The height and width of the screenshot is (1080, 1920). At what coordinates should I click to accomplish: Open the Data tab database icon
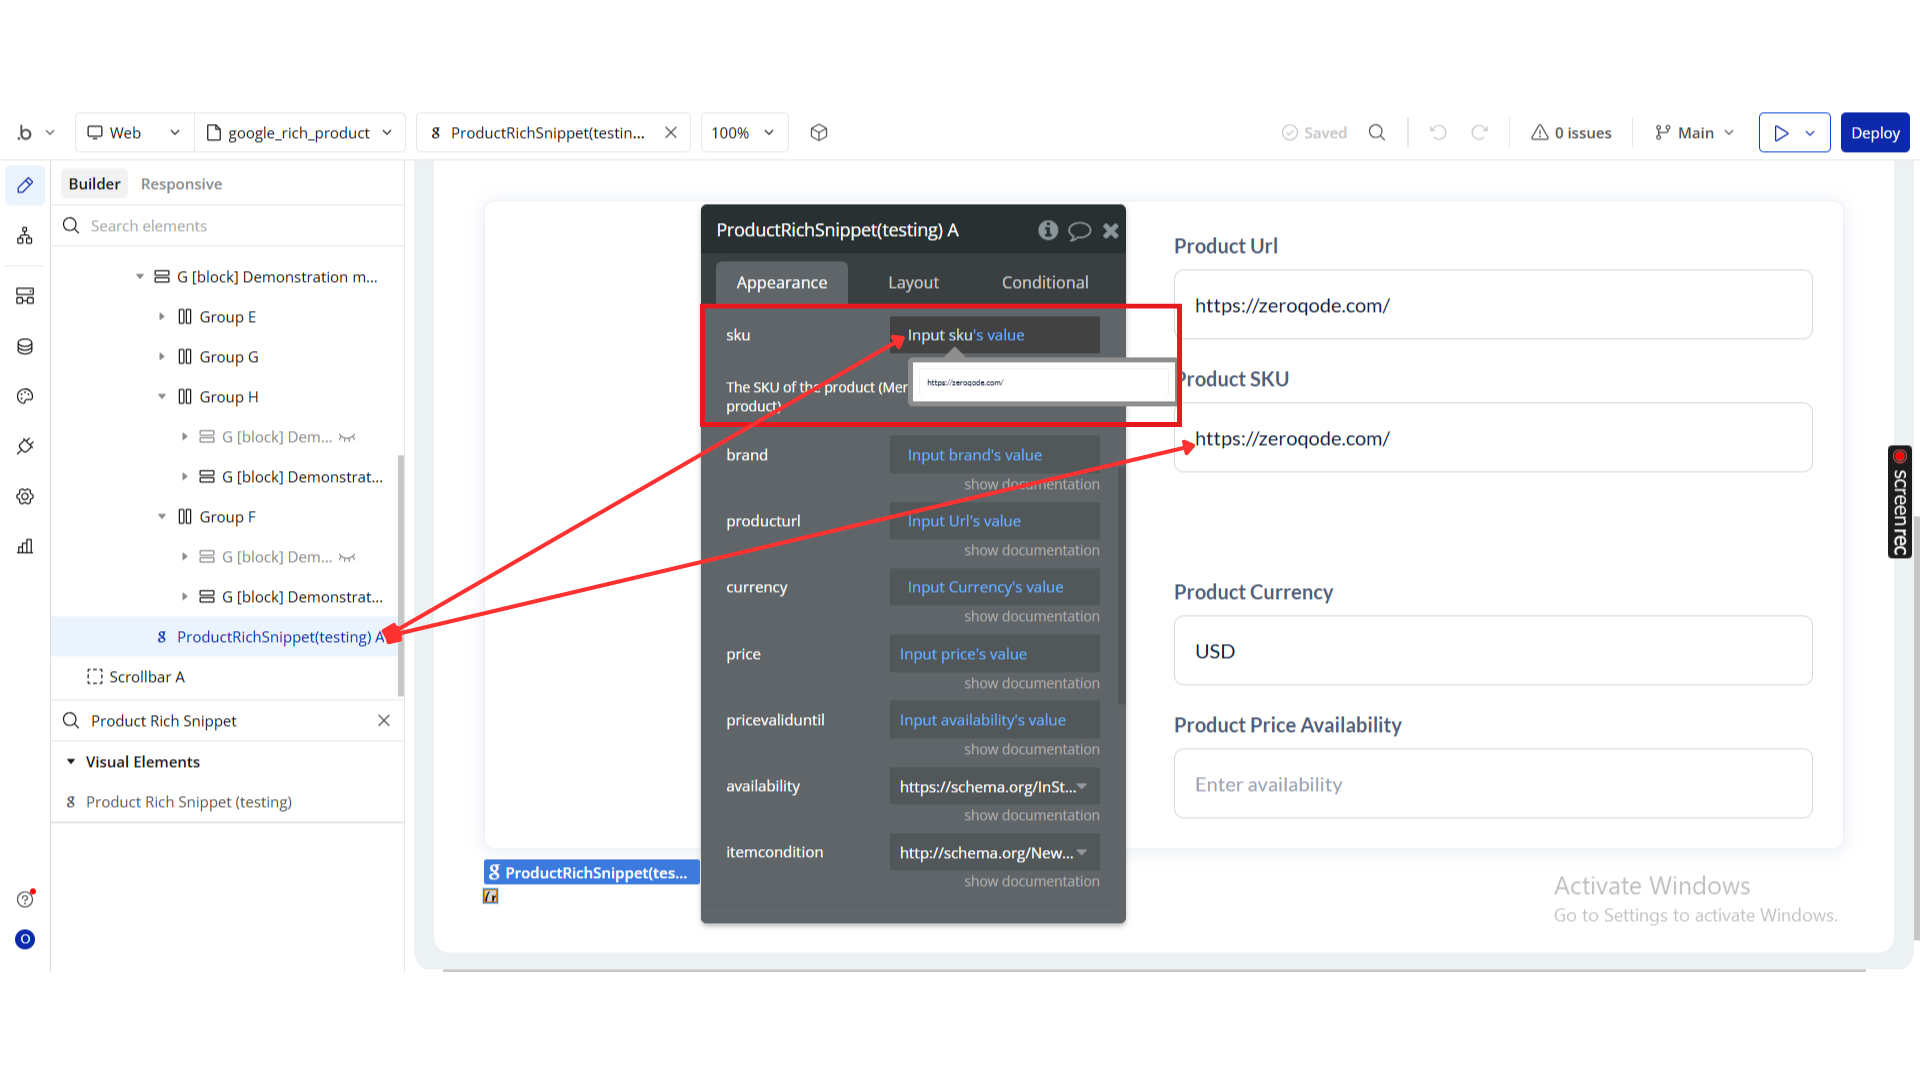click(25, 347)
